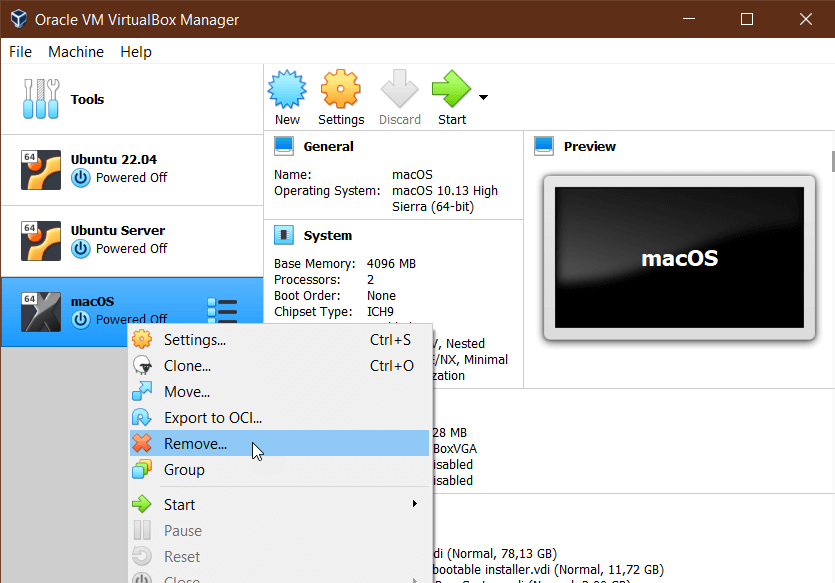Click the Chipset Type value ICH9

[380, 311]
